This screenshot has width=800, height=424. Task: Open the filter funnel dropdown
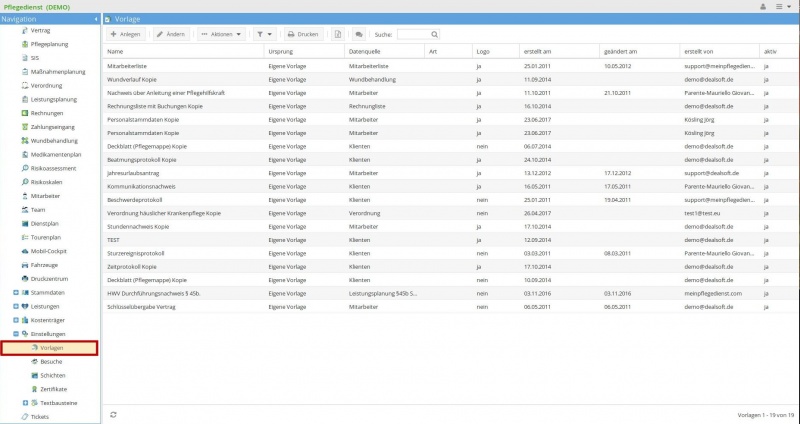(264, 34)
